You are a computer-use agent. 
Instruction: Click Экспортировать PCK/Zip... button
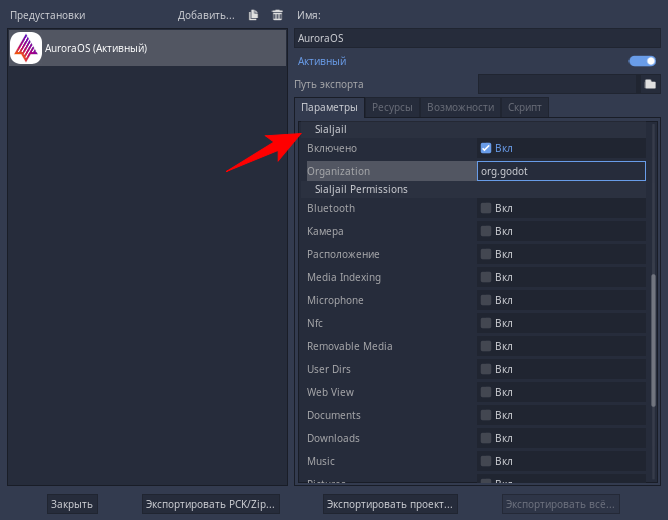coord(210,504)
